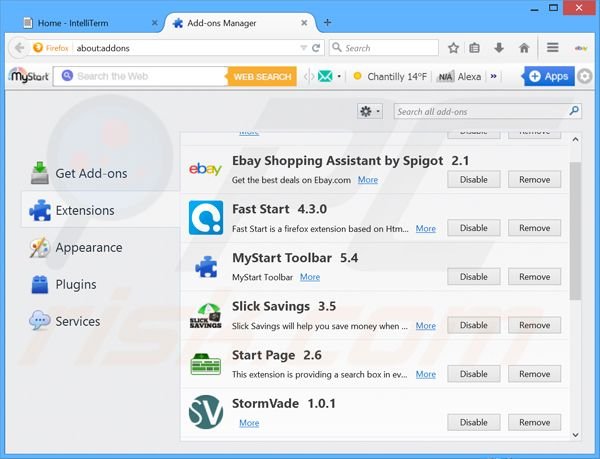Select Plugins category in sidebar
The height and width of the screenshot is (459, 600).
pos(100,284)
